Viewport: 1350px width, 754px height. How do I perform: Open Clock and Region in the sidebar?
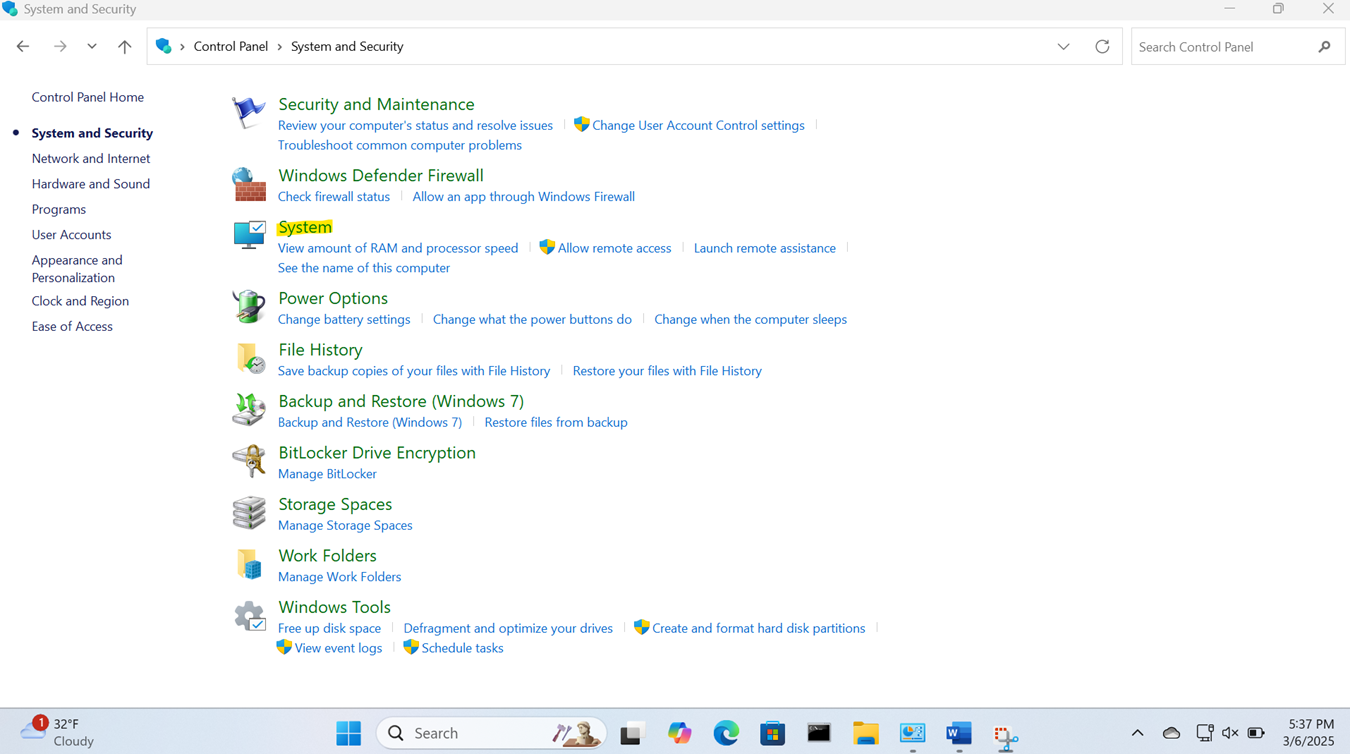[80, 301]
